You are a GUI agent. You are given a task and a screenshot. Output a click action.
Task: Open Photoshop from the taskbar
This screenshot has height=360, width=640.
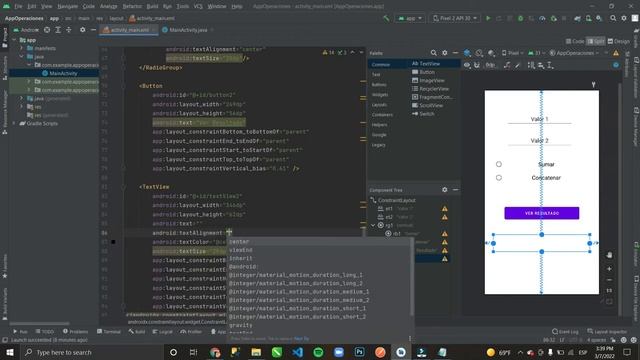[x=360, y=352]
